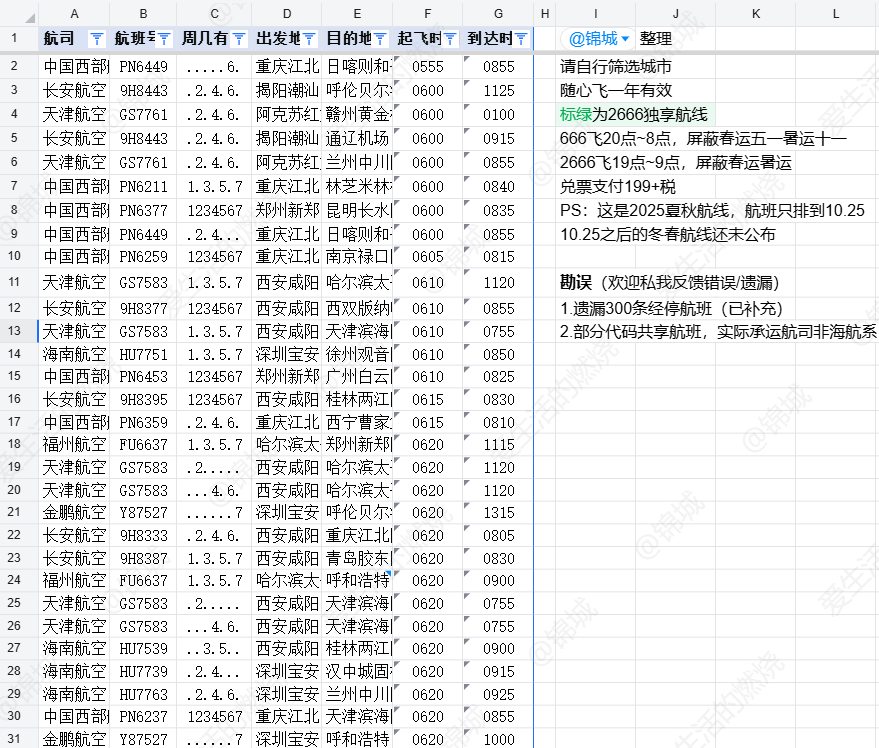Click the note 请自行筛选城市
Viewport: 879px width, 748px height.
[616, 67]
